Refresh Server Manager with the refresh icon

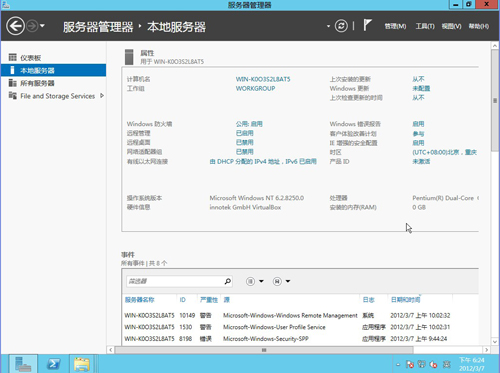point(341,26)
